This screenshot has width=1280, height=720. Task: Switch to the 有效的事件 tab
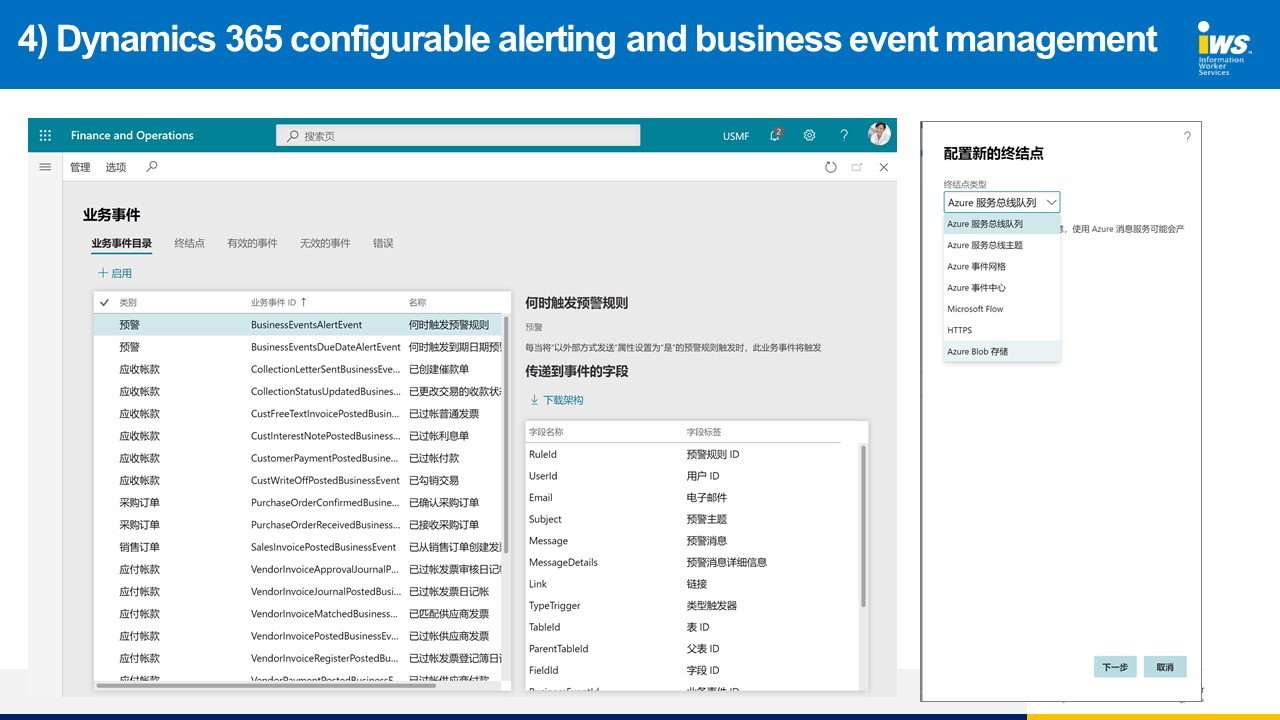[252, 243]
